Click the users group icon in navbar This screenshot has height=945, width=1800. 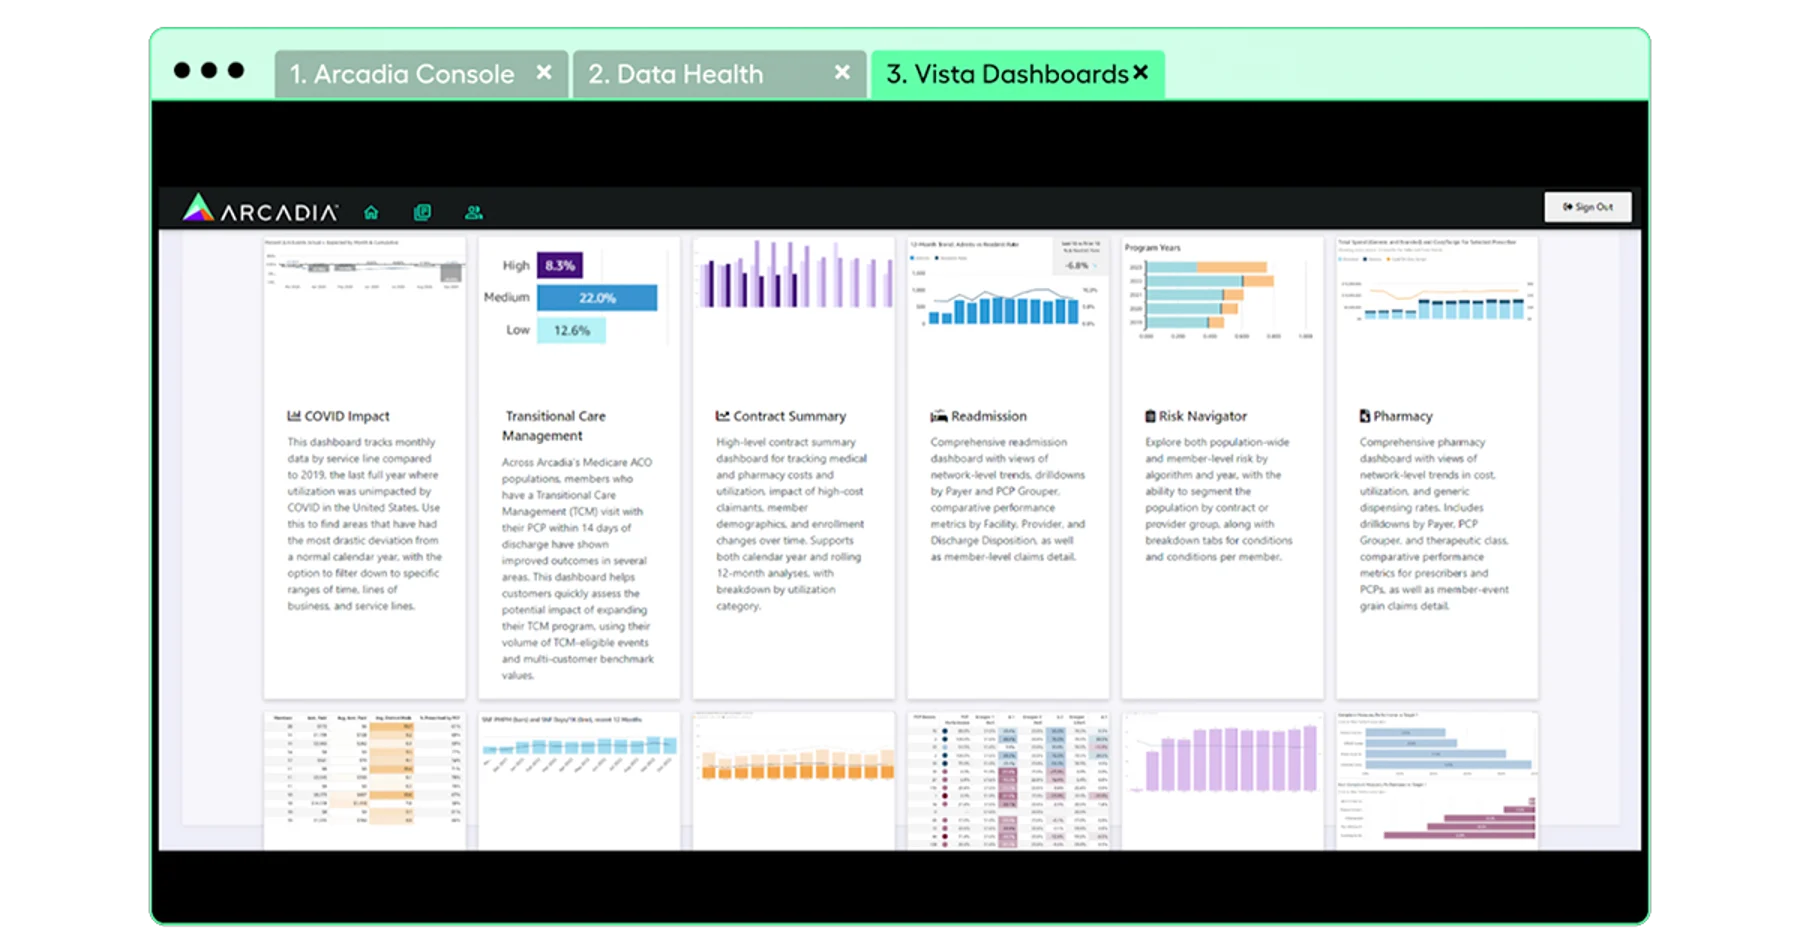pyautogui.click(x=474, y=212)
